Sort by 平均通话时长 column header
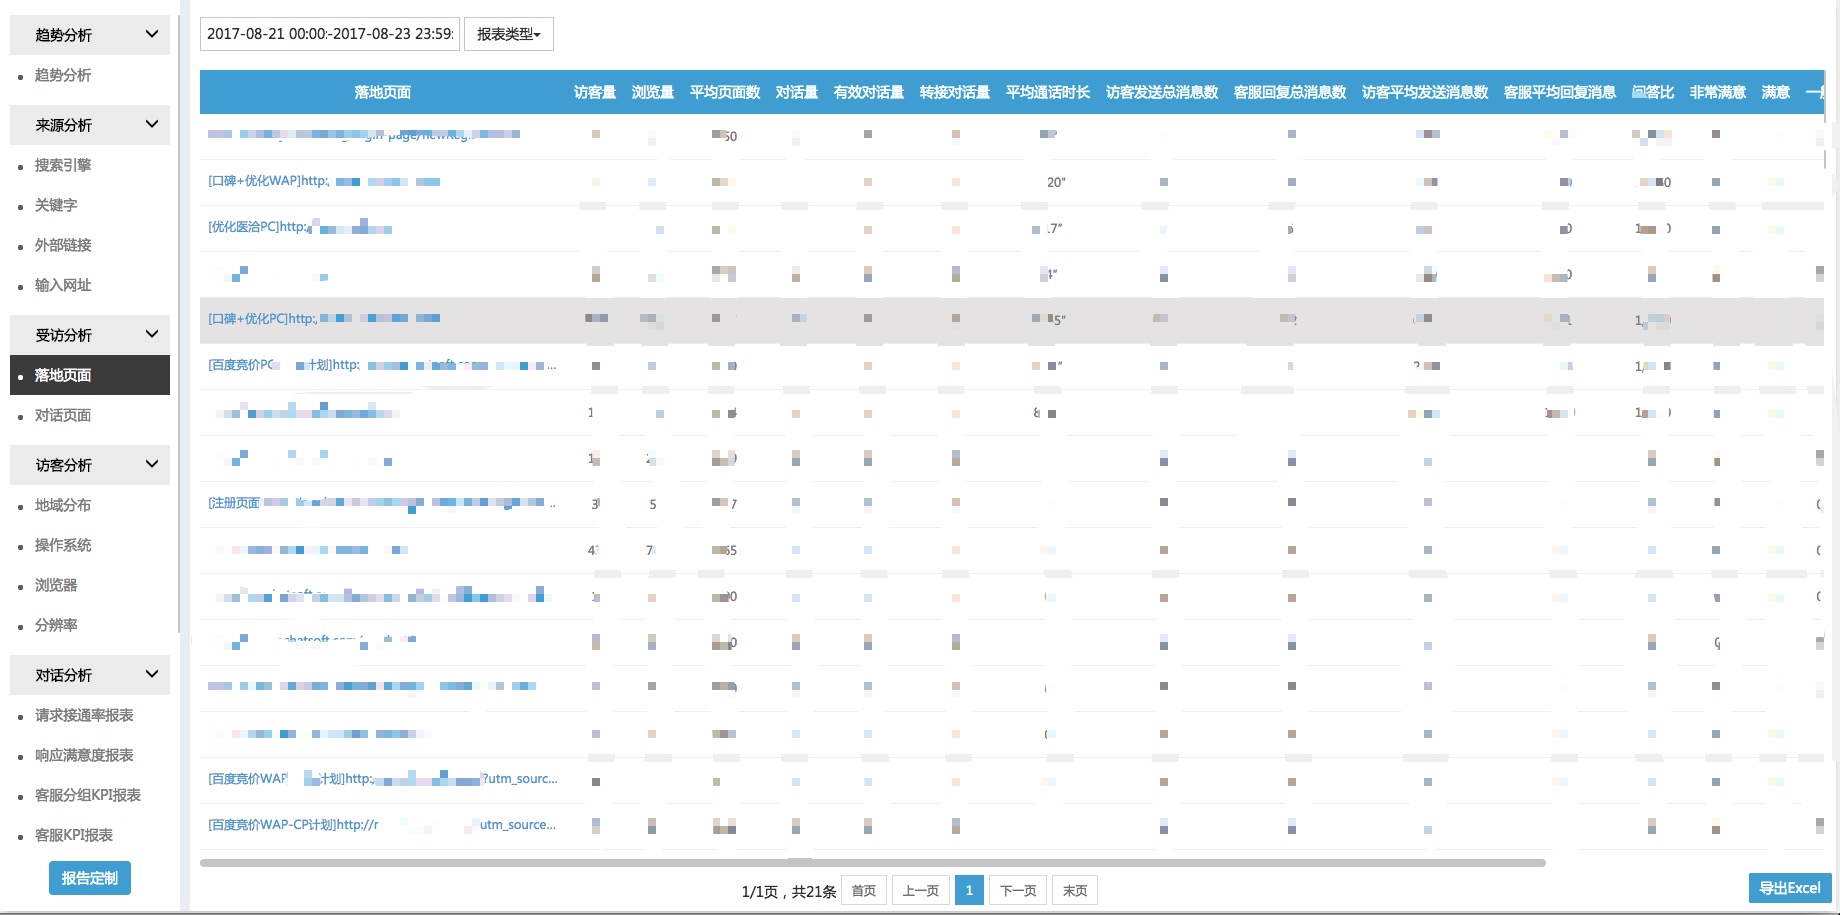Viewport: 1840px width, 915px height. [1048, 92]
